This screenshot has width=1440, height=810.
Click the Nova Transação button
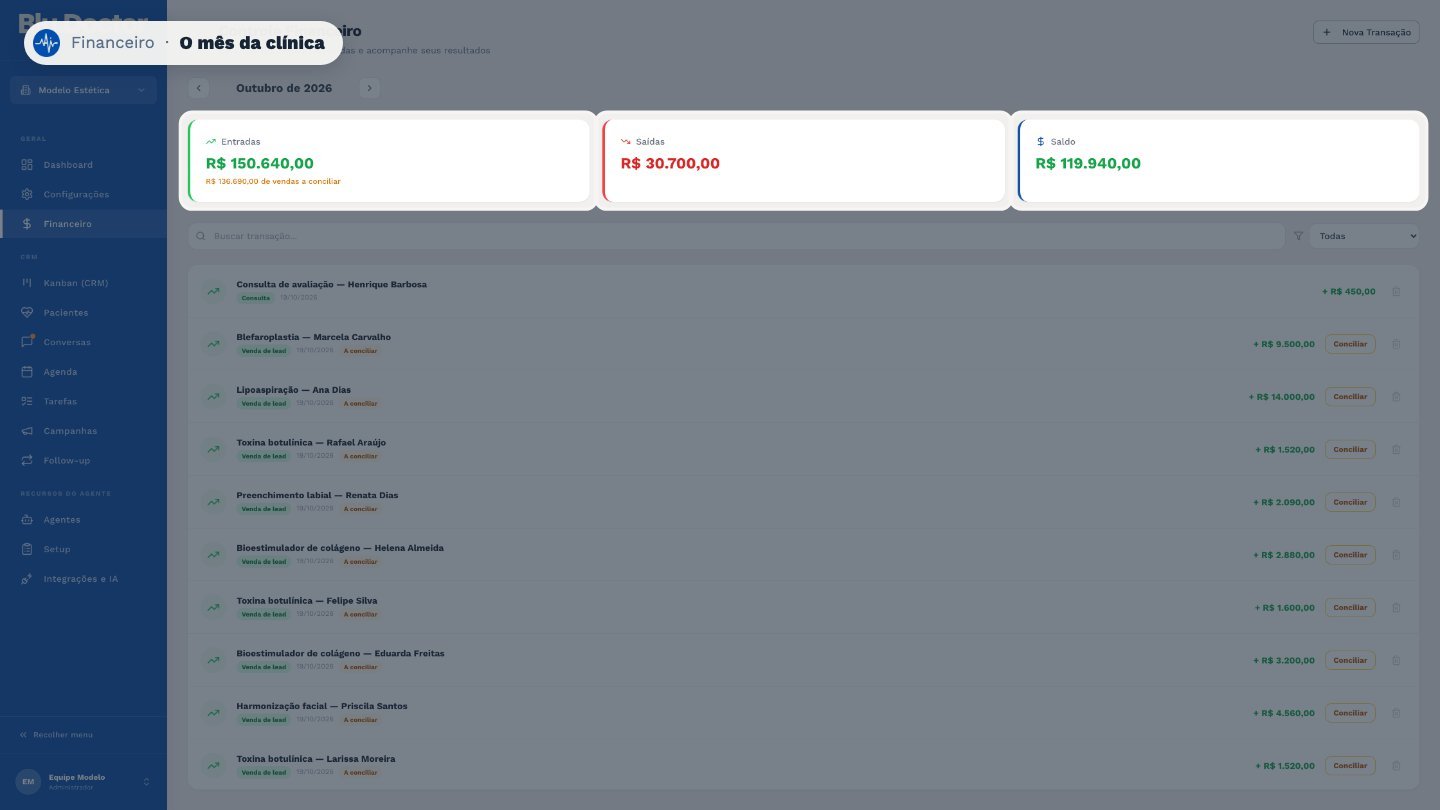pyautogui.click(x=1366, y=32)
